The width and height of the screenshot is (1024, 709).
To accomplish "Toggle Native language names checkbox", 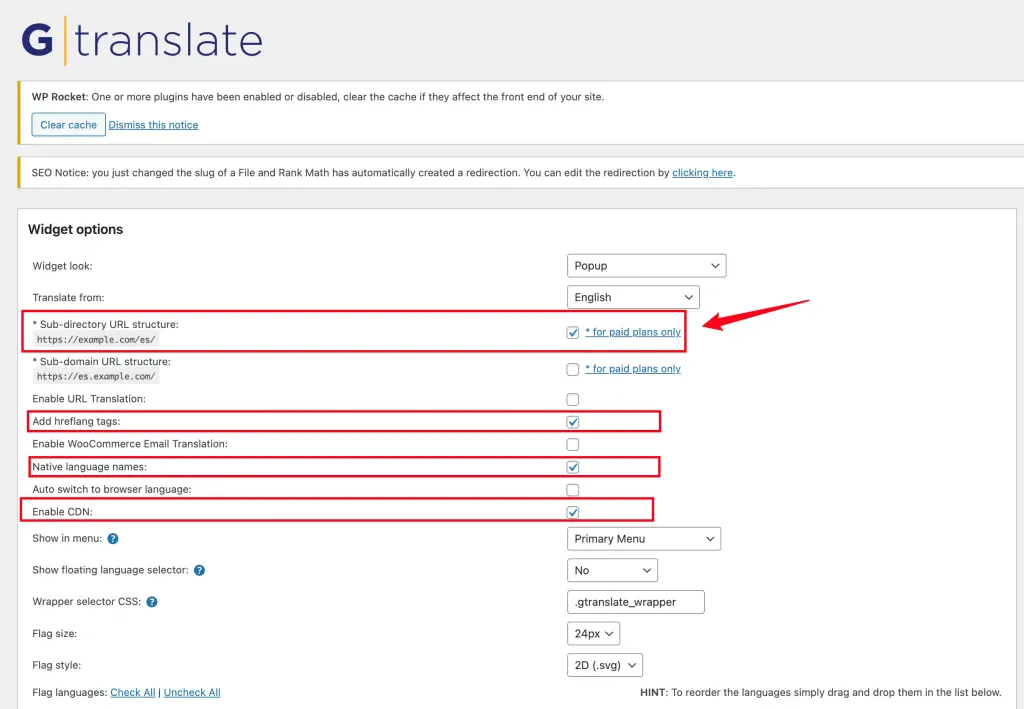I will click(573, 467).
